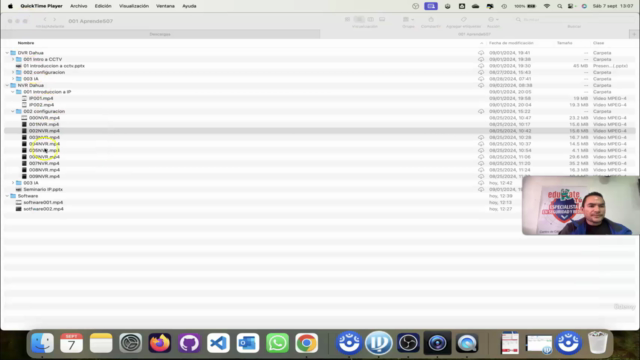Switch to the 001 Aprende507 tab
Viewport: 640px width, 360px height.
click(474, 34)
